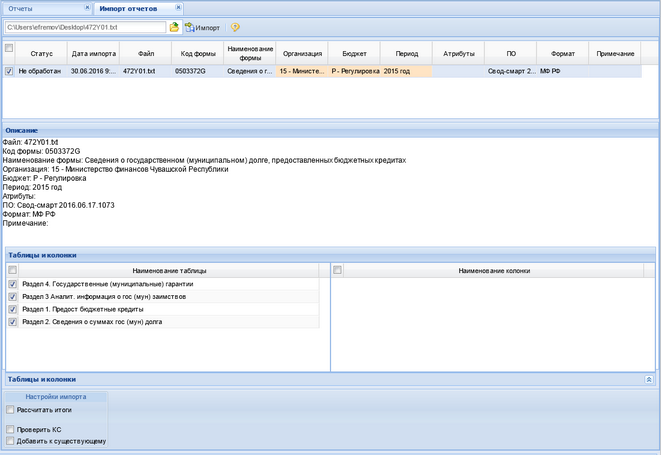The width and height of the screenshot is (661, 455).
Task: Click the Примечание column header
Action: point(615,54)
